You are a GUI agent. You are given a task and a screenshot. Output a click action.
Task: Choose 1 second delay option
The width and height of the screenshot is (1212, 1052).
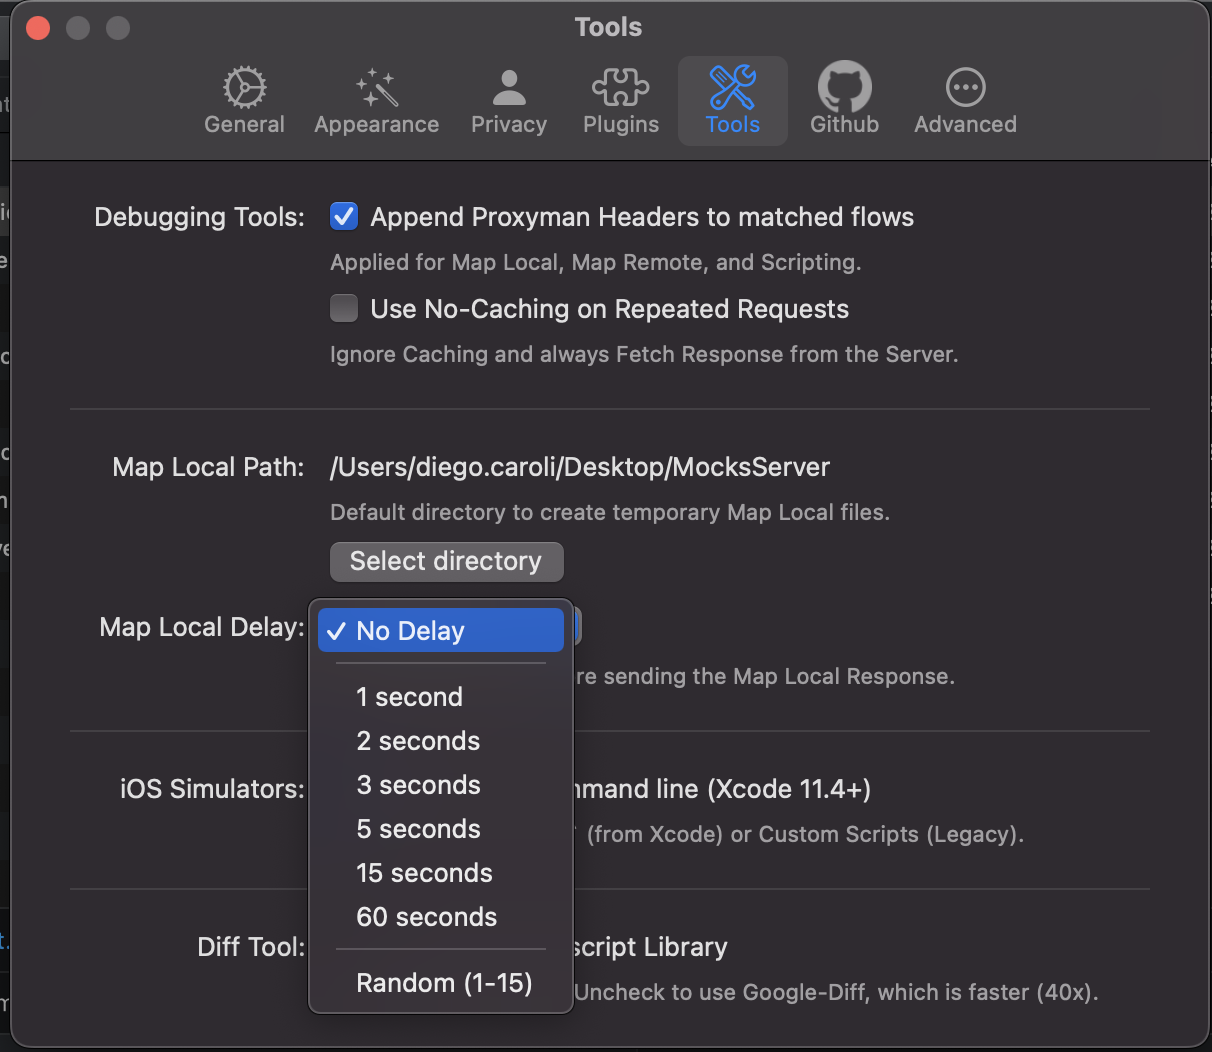(x=441, y=697)
